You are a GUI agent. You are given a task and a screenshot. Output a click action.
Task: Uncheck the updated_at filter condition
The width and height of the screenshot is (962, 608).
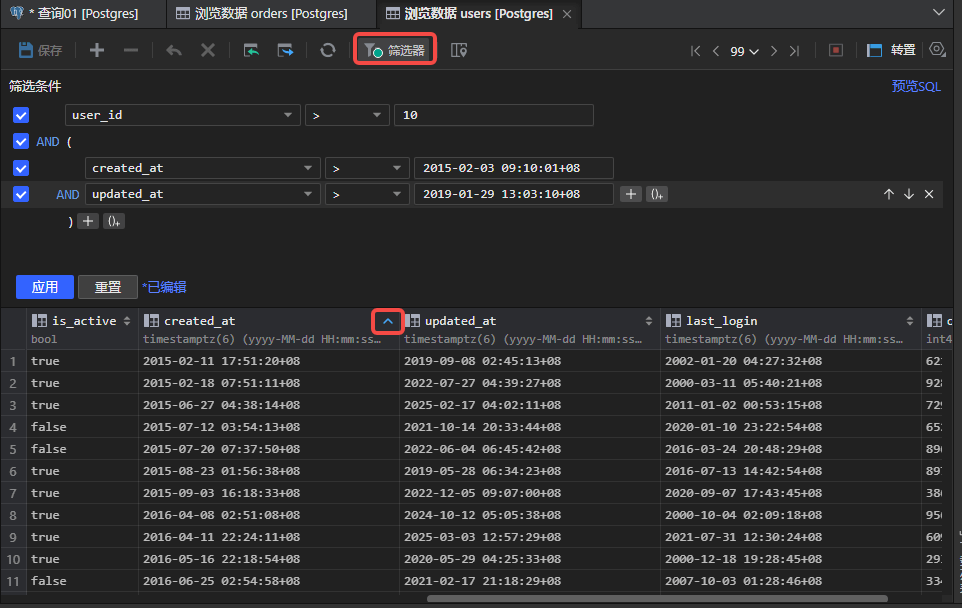click(x=21, y=194)
